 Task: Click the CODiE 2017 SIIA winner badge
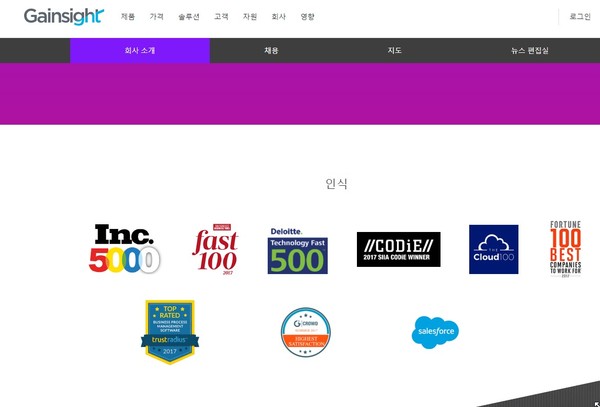pyautogui.click(x=398, y=249)
